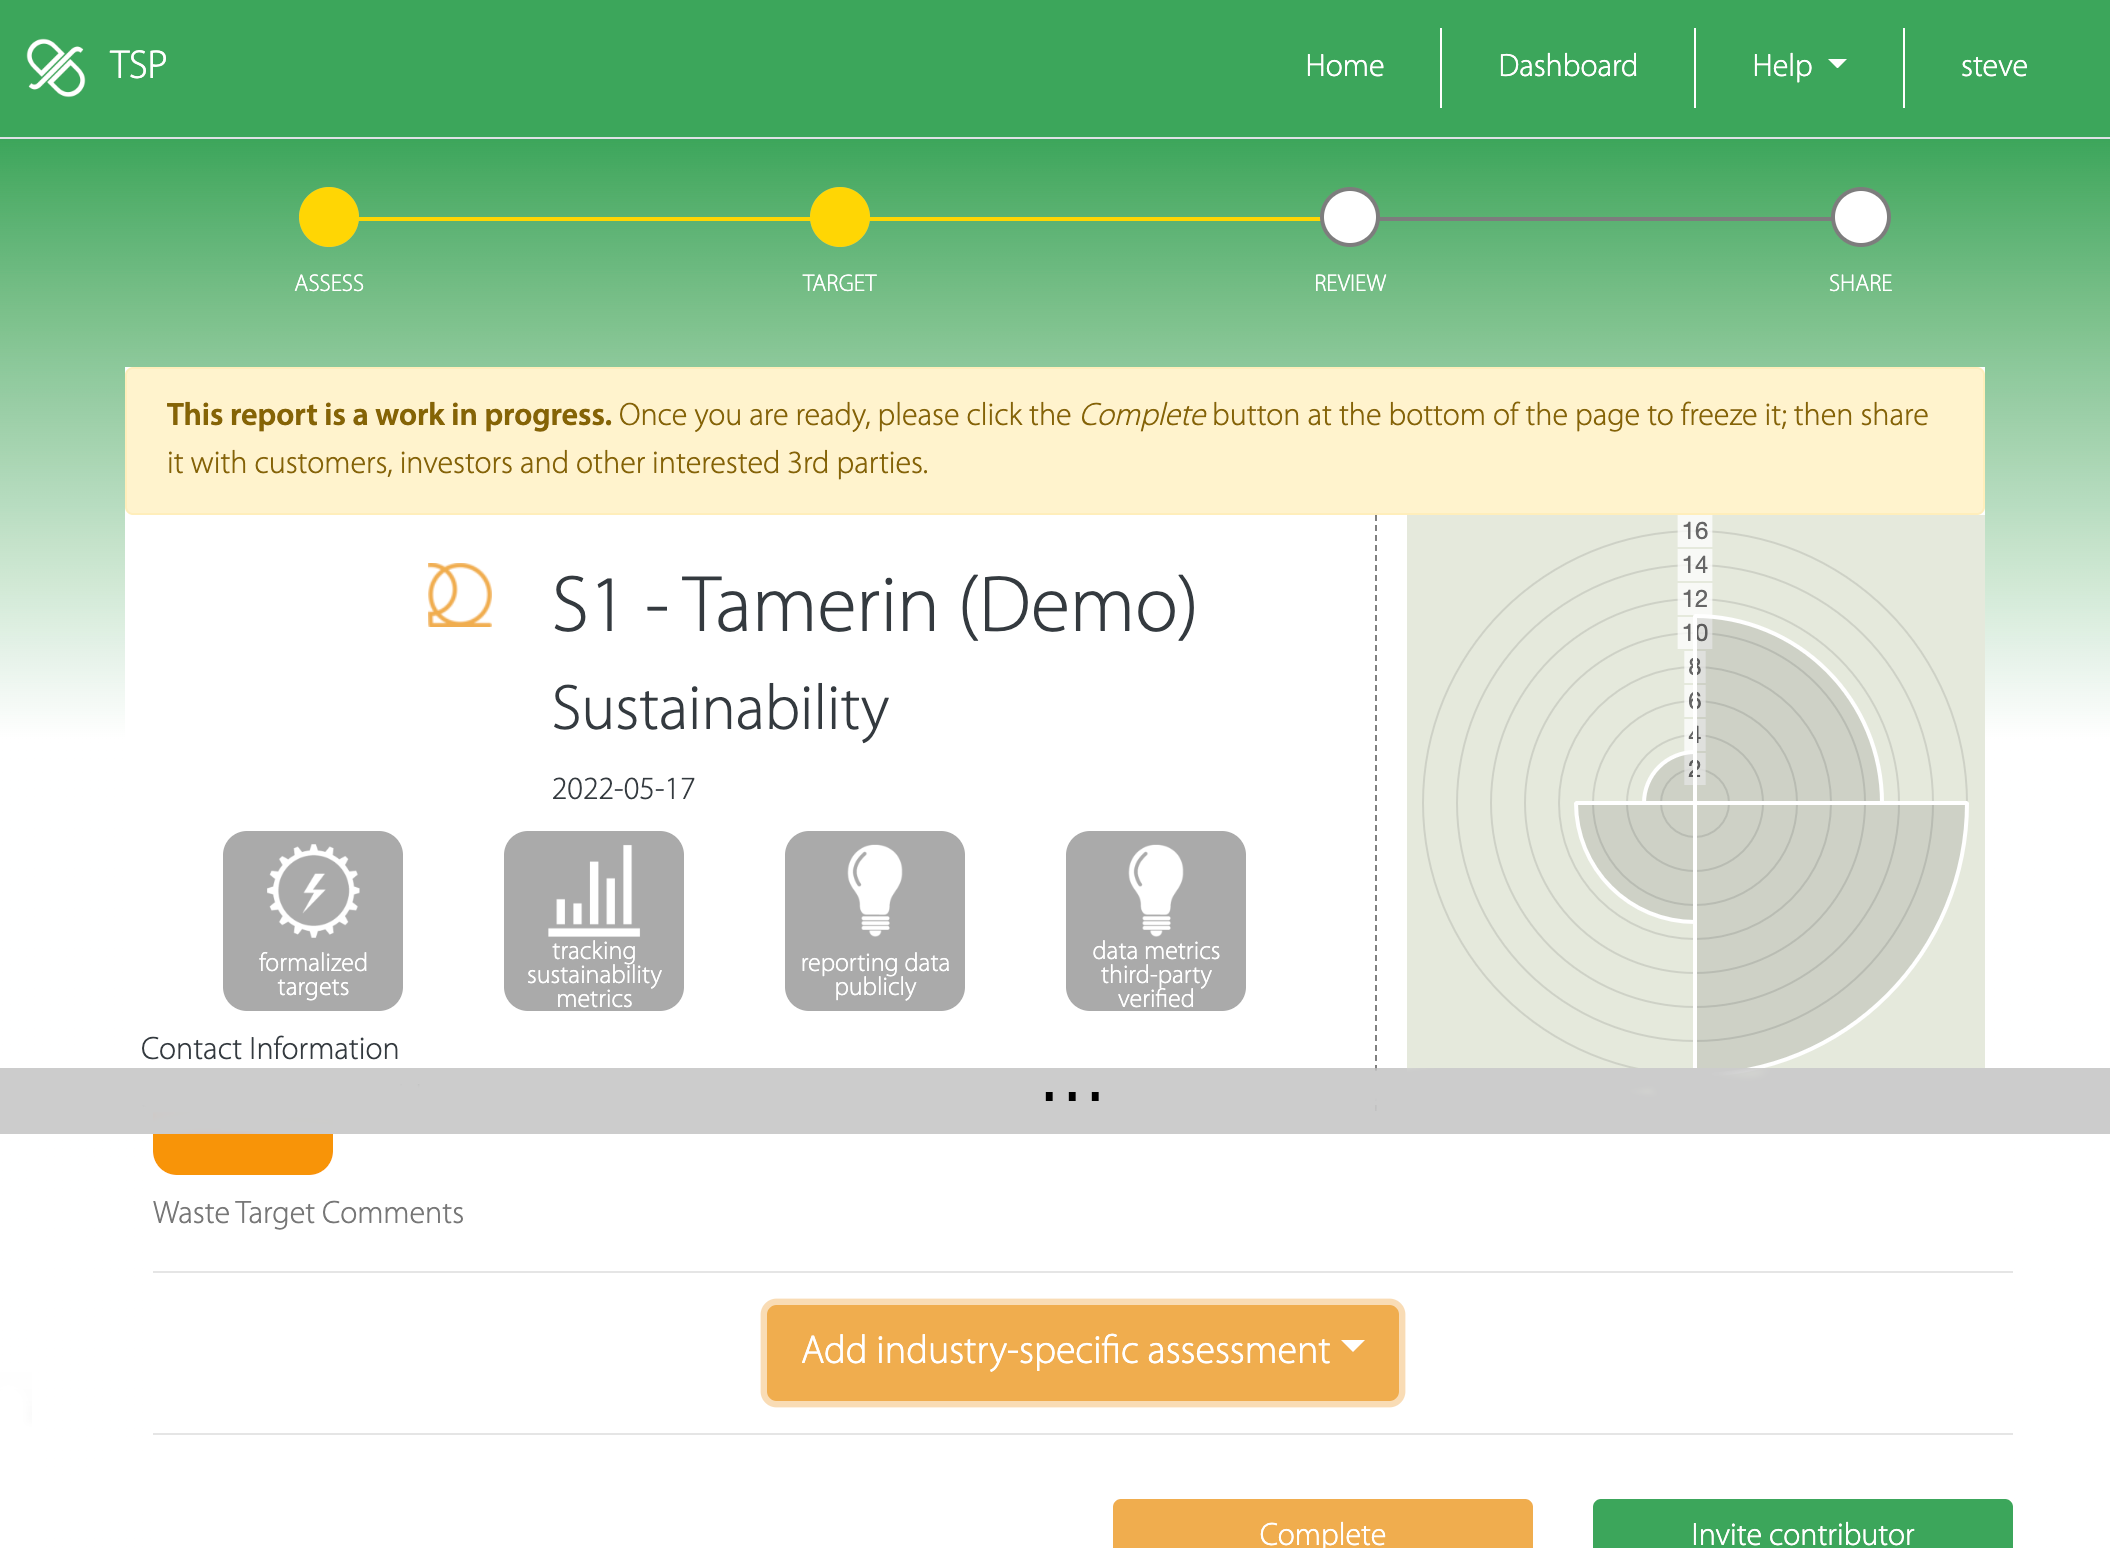
Task: Open the steve user menu
Action: [x=1993, y=66]
